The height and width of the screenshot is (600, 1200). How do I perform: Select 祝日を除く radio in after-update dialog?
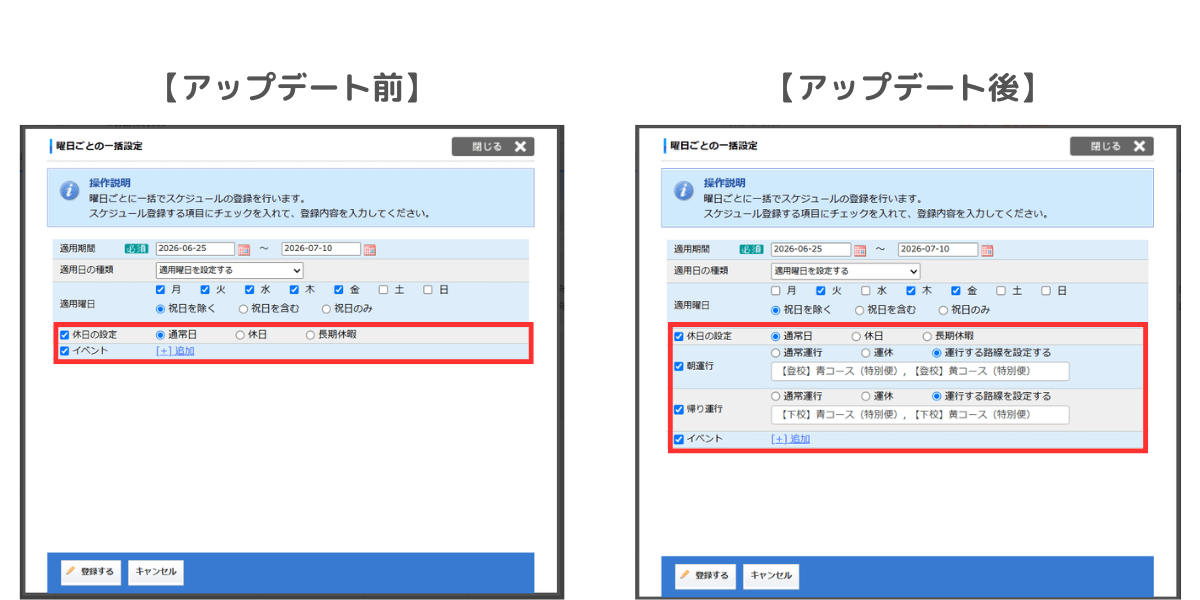(776, 310)
